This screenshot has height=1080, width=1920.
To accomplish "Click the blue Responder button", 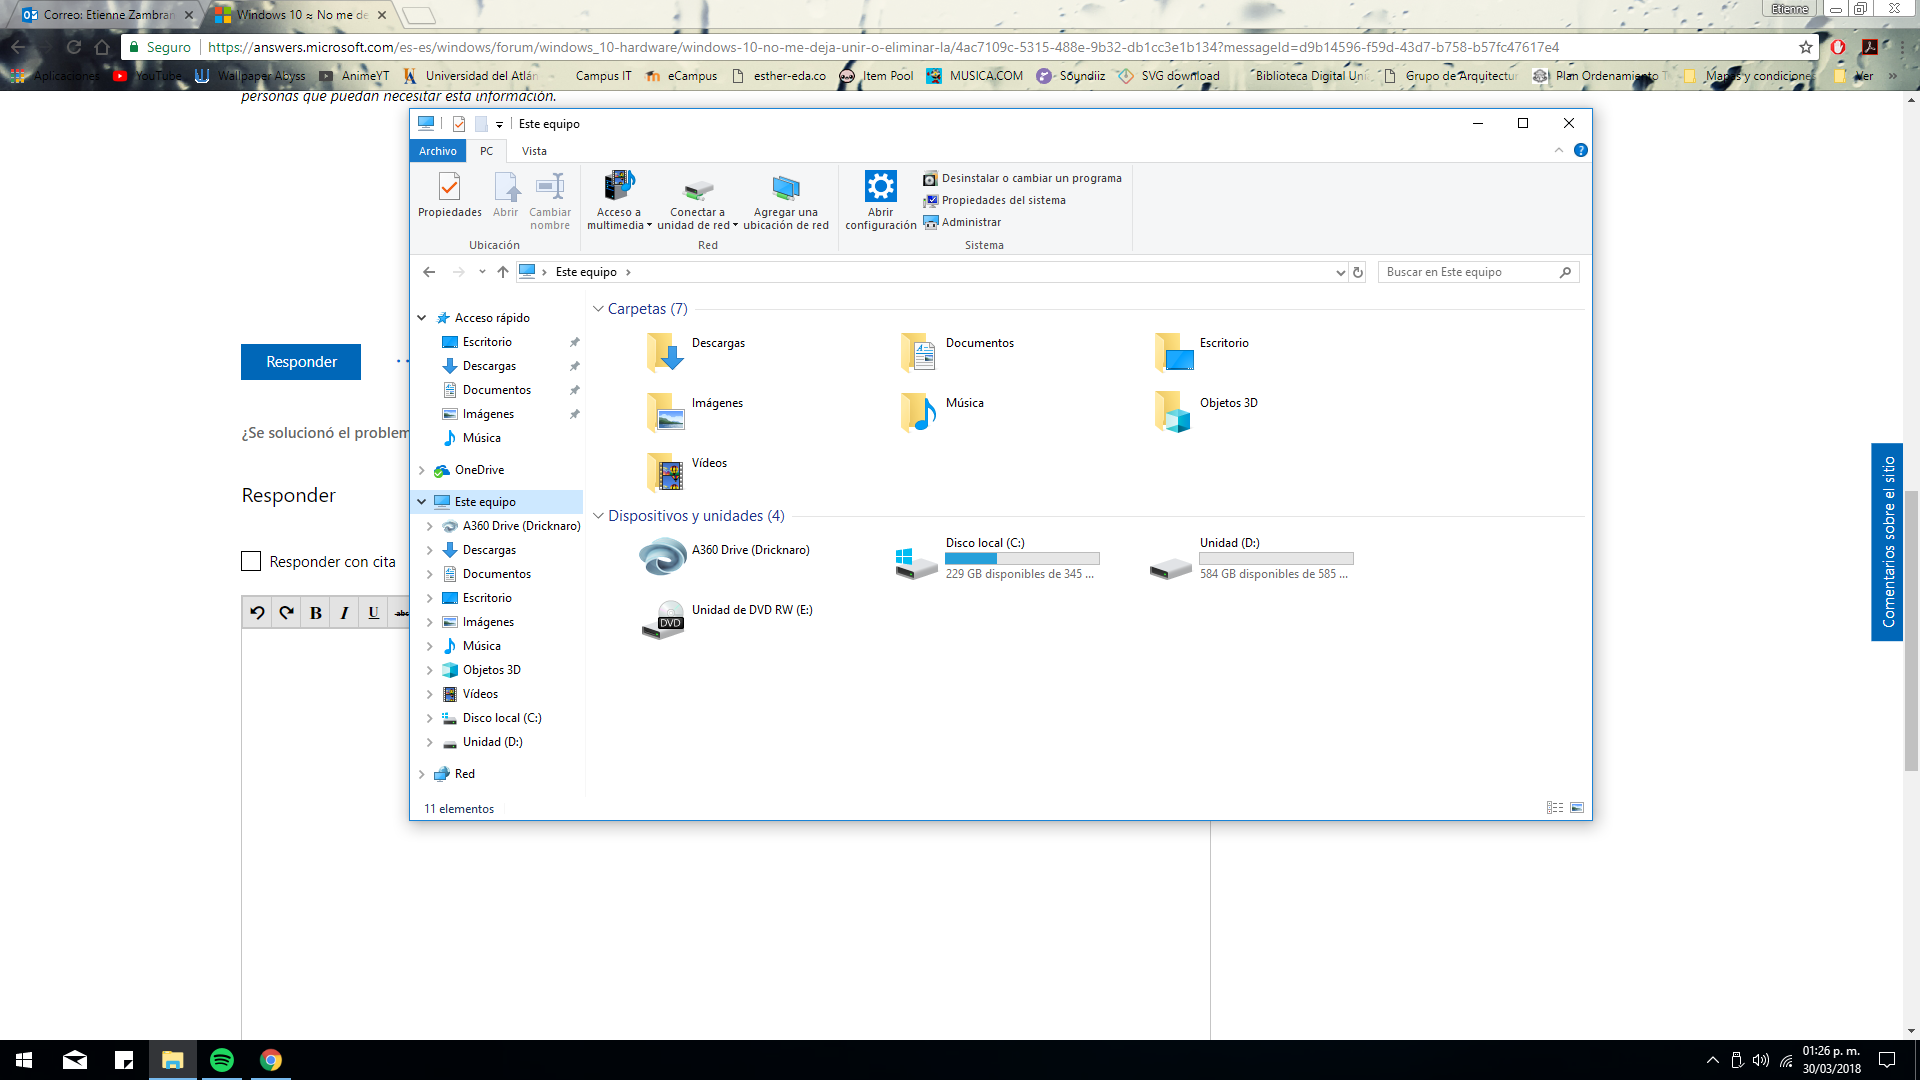I will coord(301,362).
